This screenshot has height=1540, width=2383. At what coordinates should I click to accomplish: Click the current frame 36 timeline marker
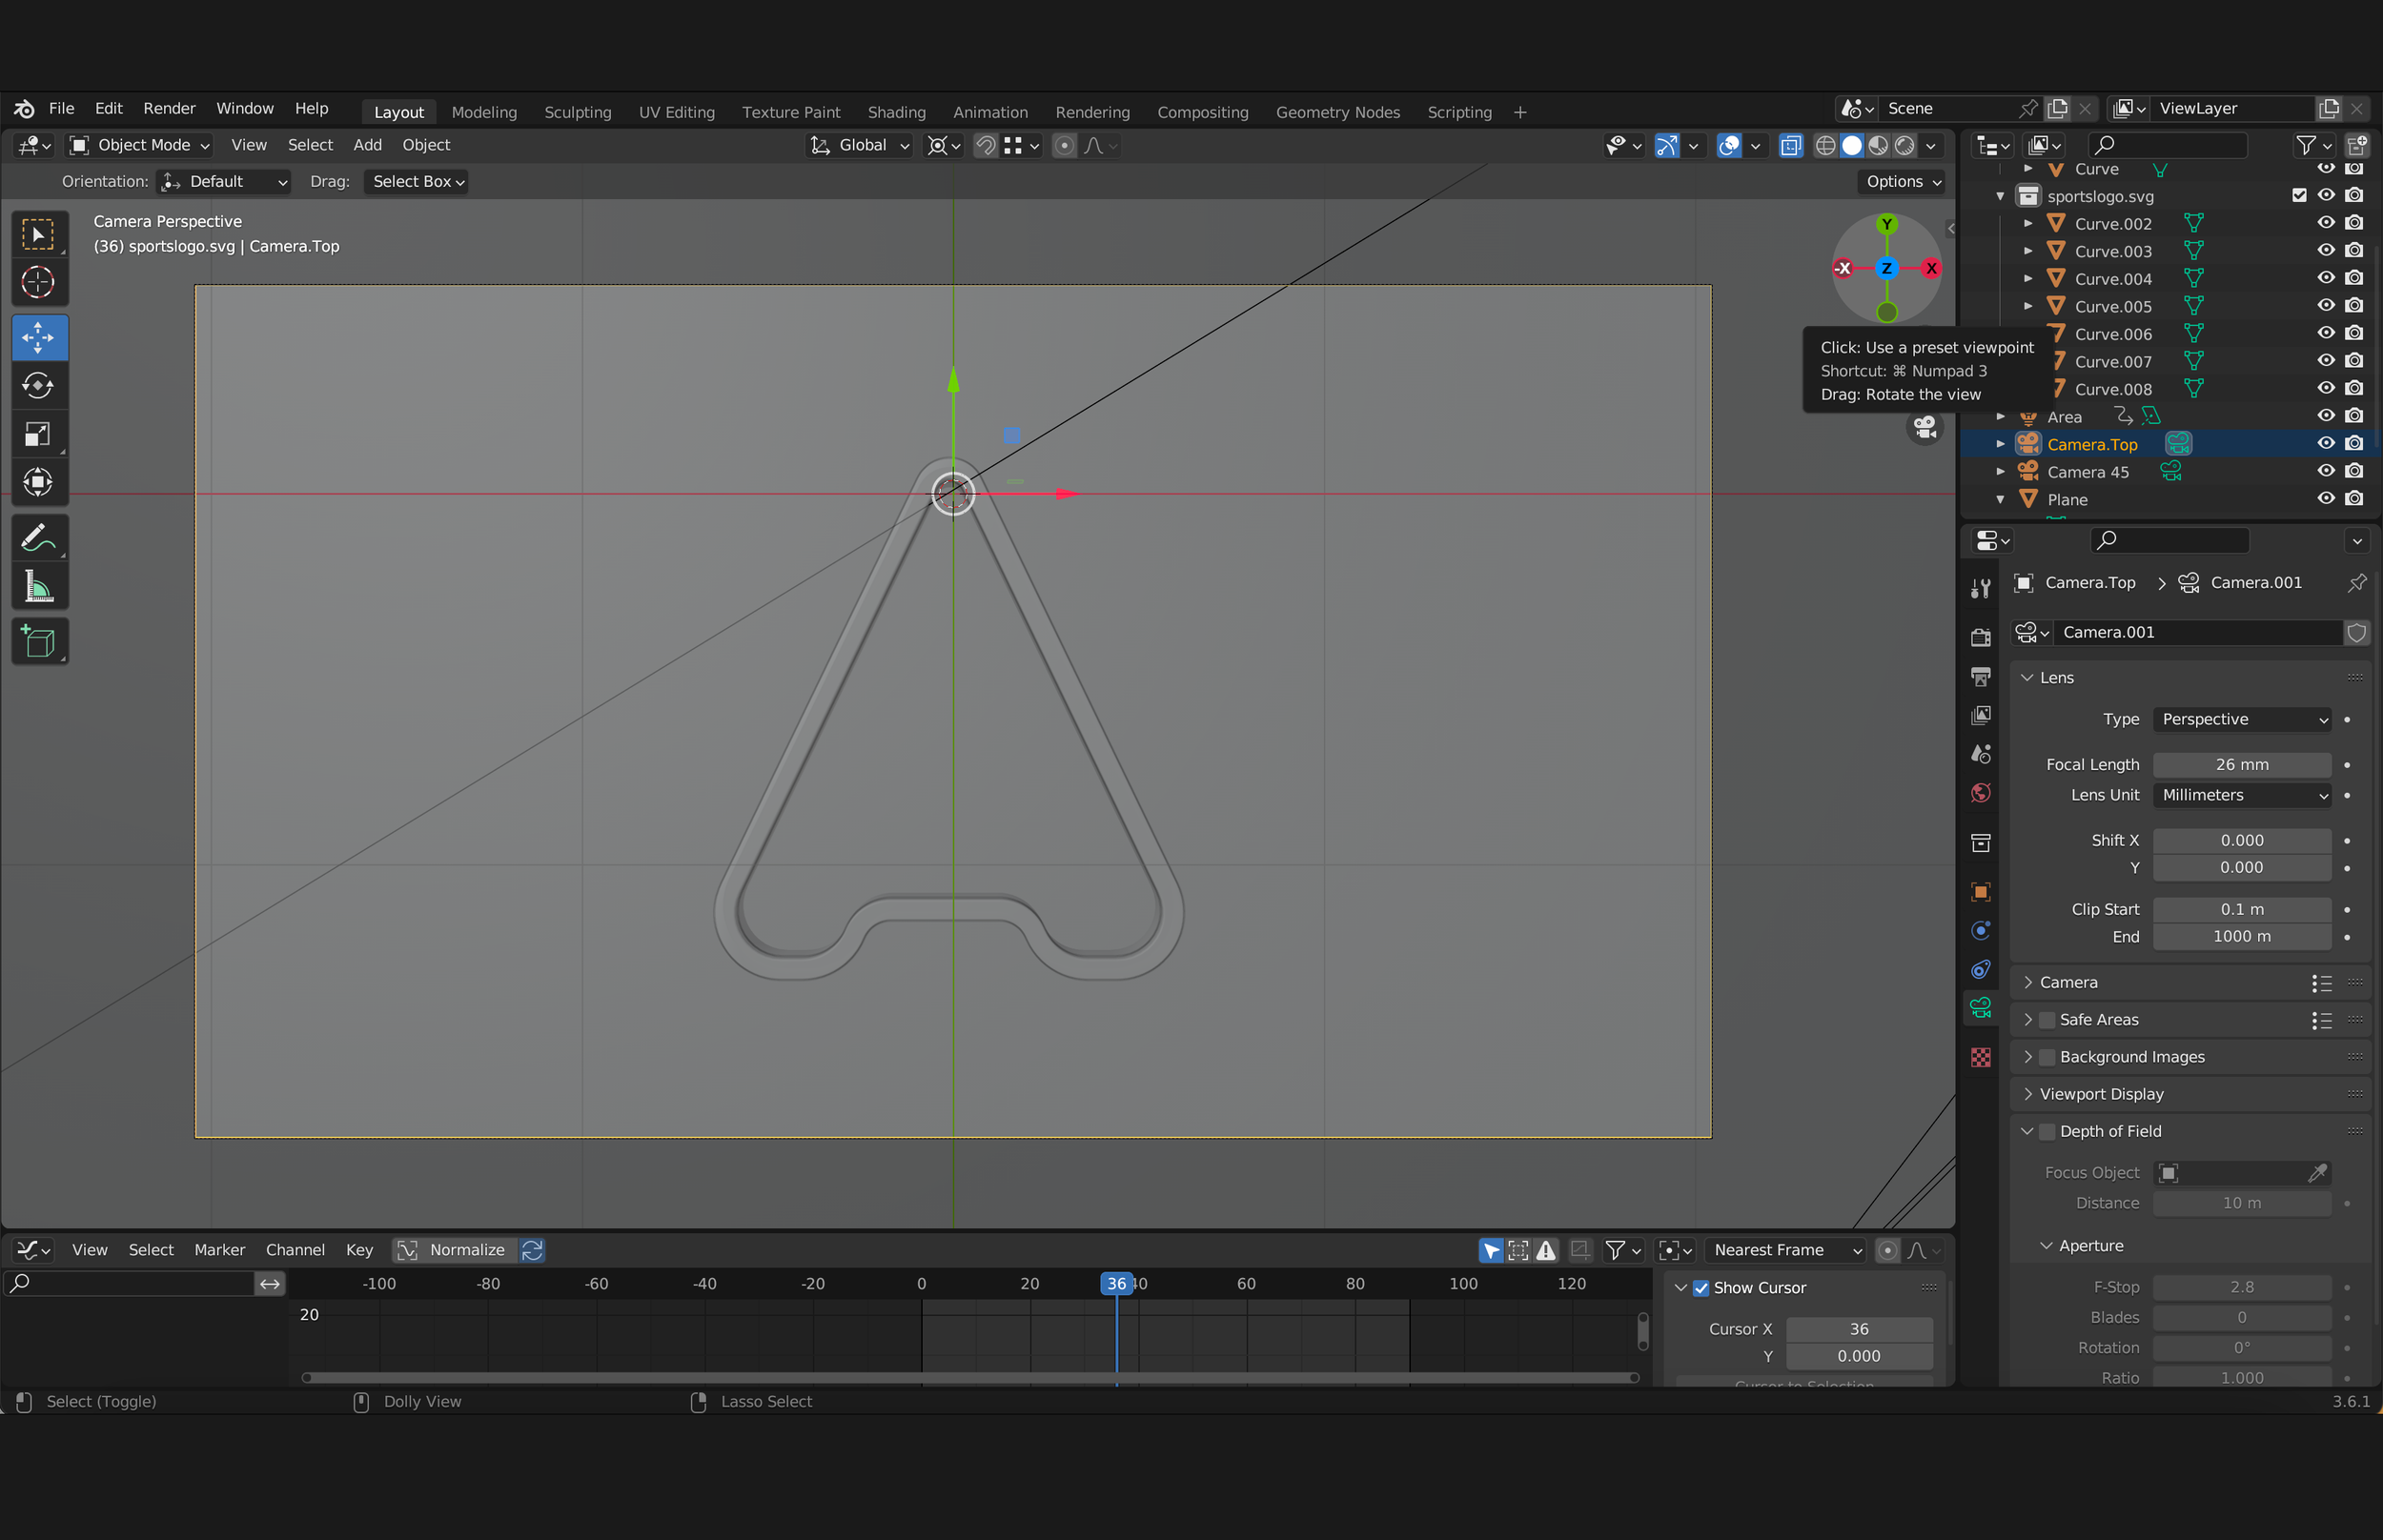click(1116, 1283)
